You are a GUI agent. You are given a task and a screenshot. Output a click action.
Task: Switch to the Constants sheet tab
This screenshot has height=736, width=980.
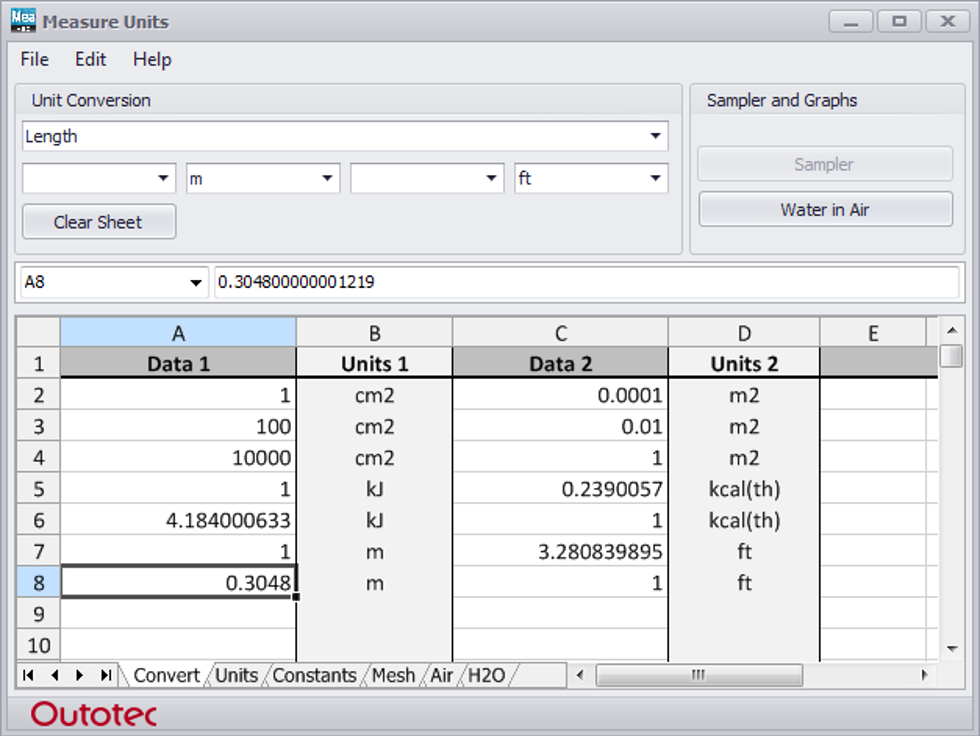click(x=314, y=675)
